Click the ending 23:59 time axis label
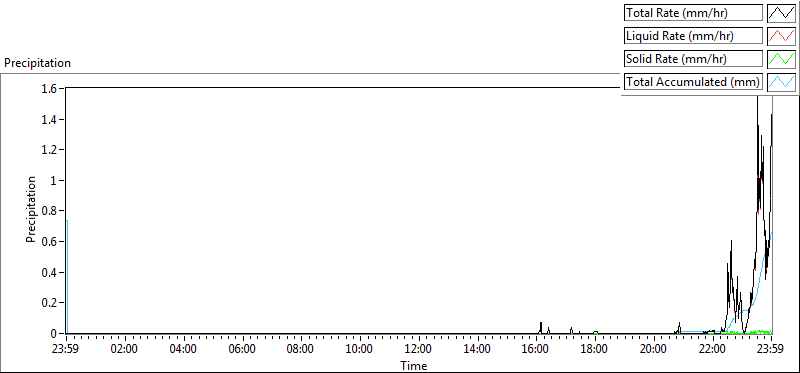The image size is (800, 373). click(771, 350)
